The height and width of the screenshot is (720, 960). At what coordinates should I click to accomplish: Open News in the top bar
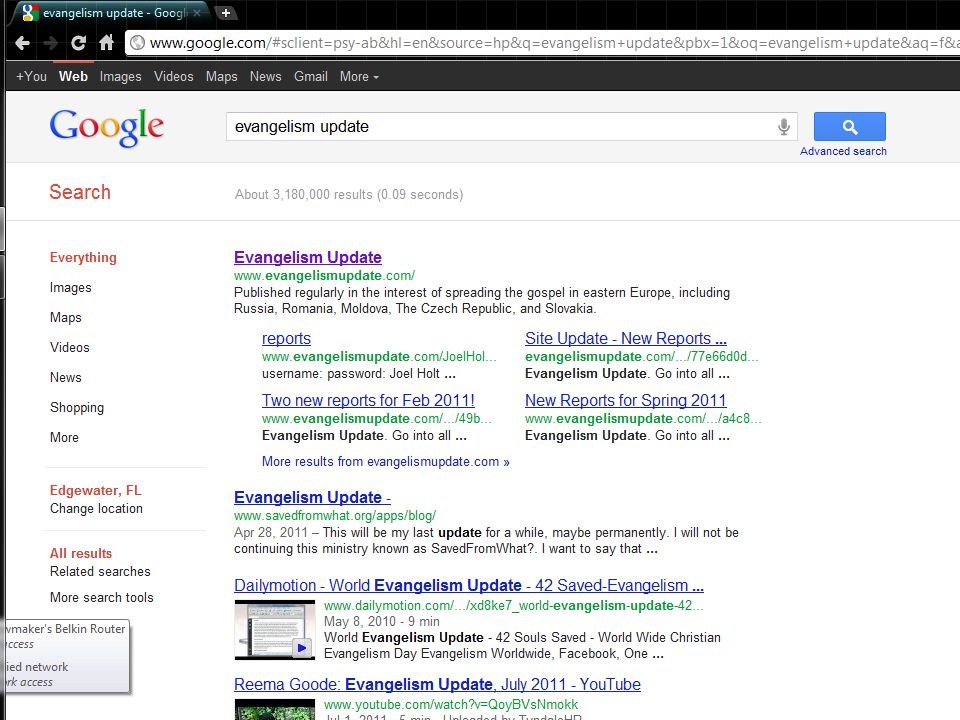(266, 77)
